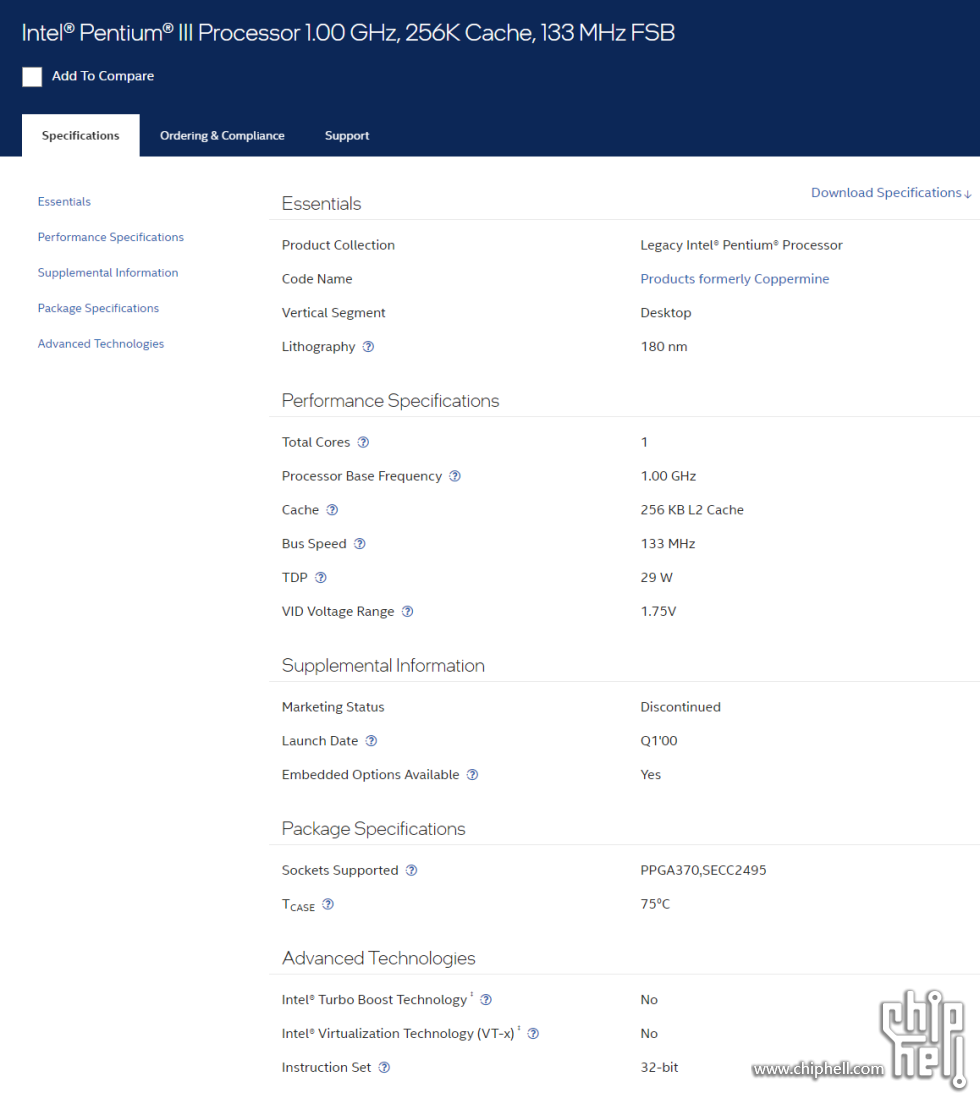The height and width of the screenshot is (1104, 980).
Task: Click the Advanced Technologies section heading
Action: tap(379, 958)
